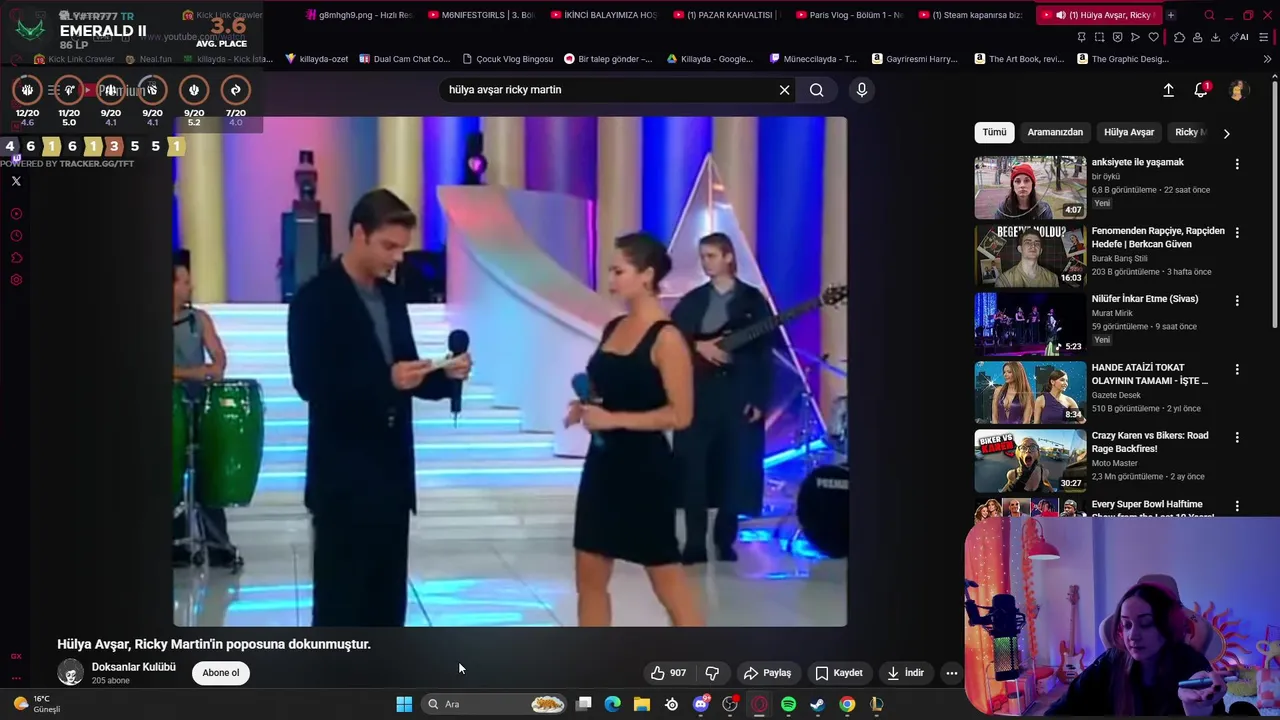This screenshot has width=1280, height=720.
Task: Click the YouTube search magnifier button
Action: 817,90
